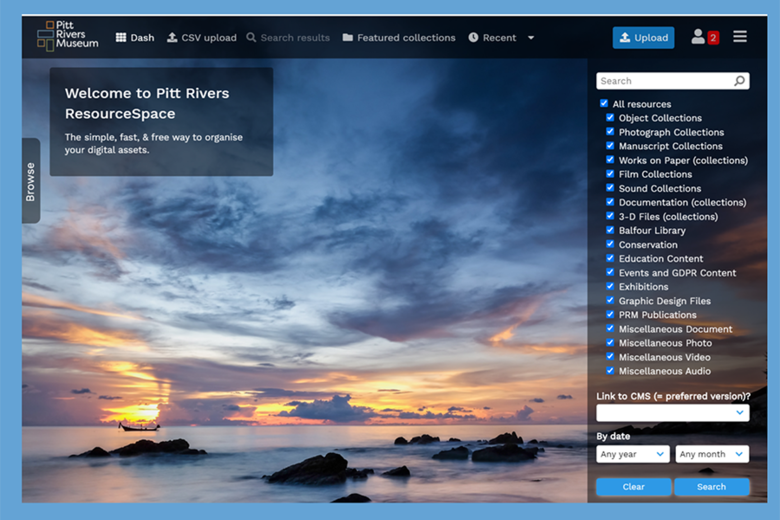Click the blue Search button
This screenshot has height=520, width=780.
point(711,487)
